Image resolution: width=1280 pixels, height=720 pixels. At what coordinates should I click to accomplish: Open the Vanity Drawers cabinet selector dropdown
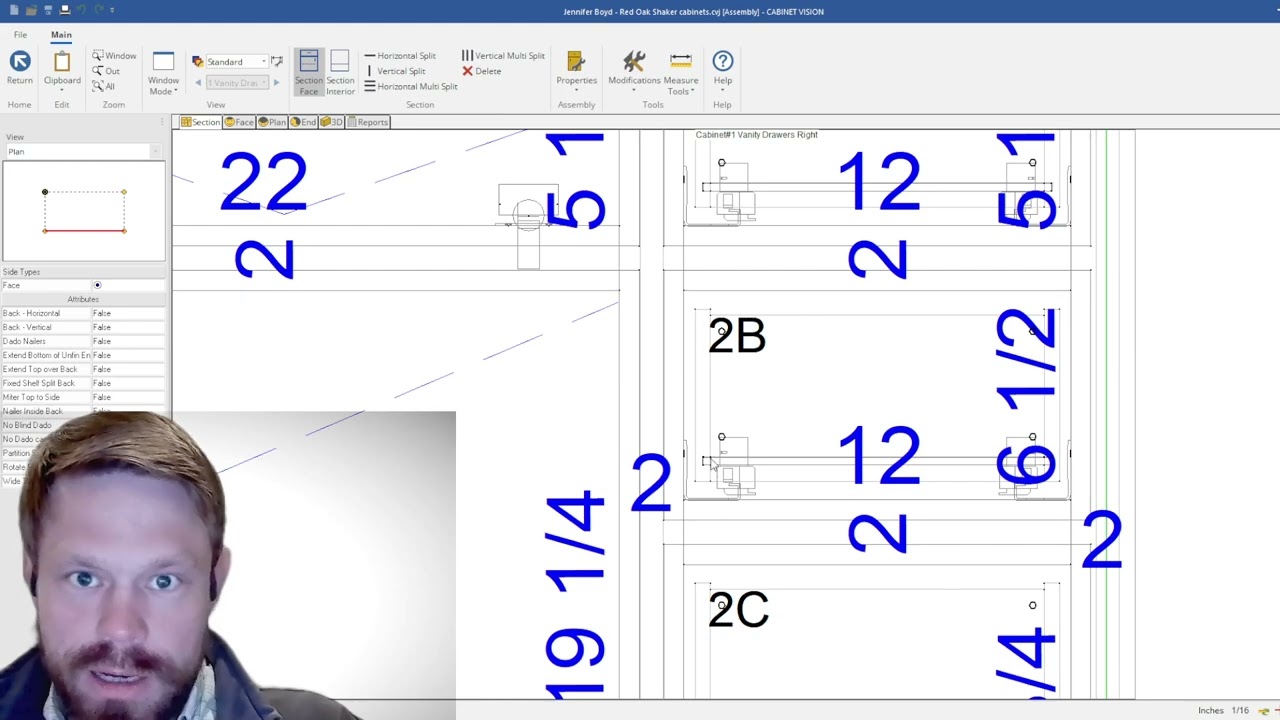pyautogui.click(x=236, y=83)
